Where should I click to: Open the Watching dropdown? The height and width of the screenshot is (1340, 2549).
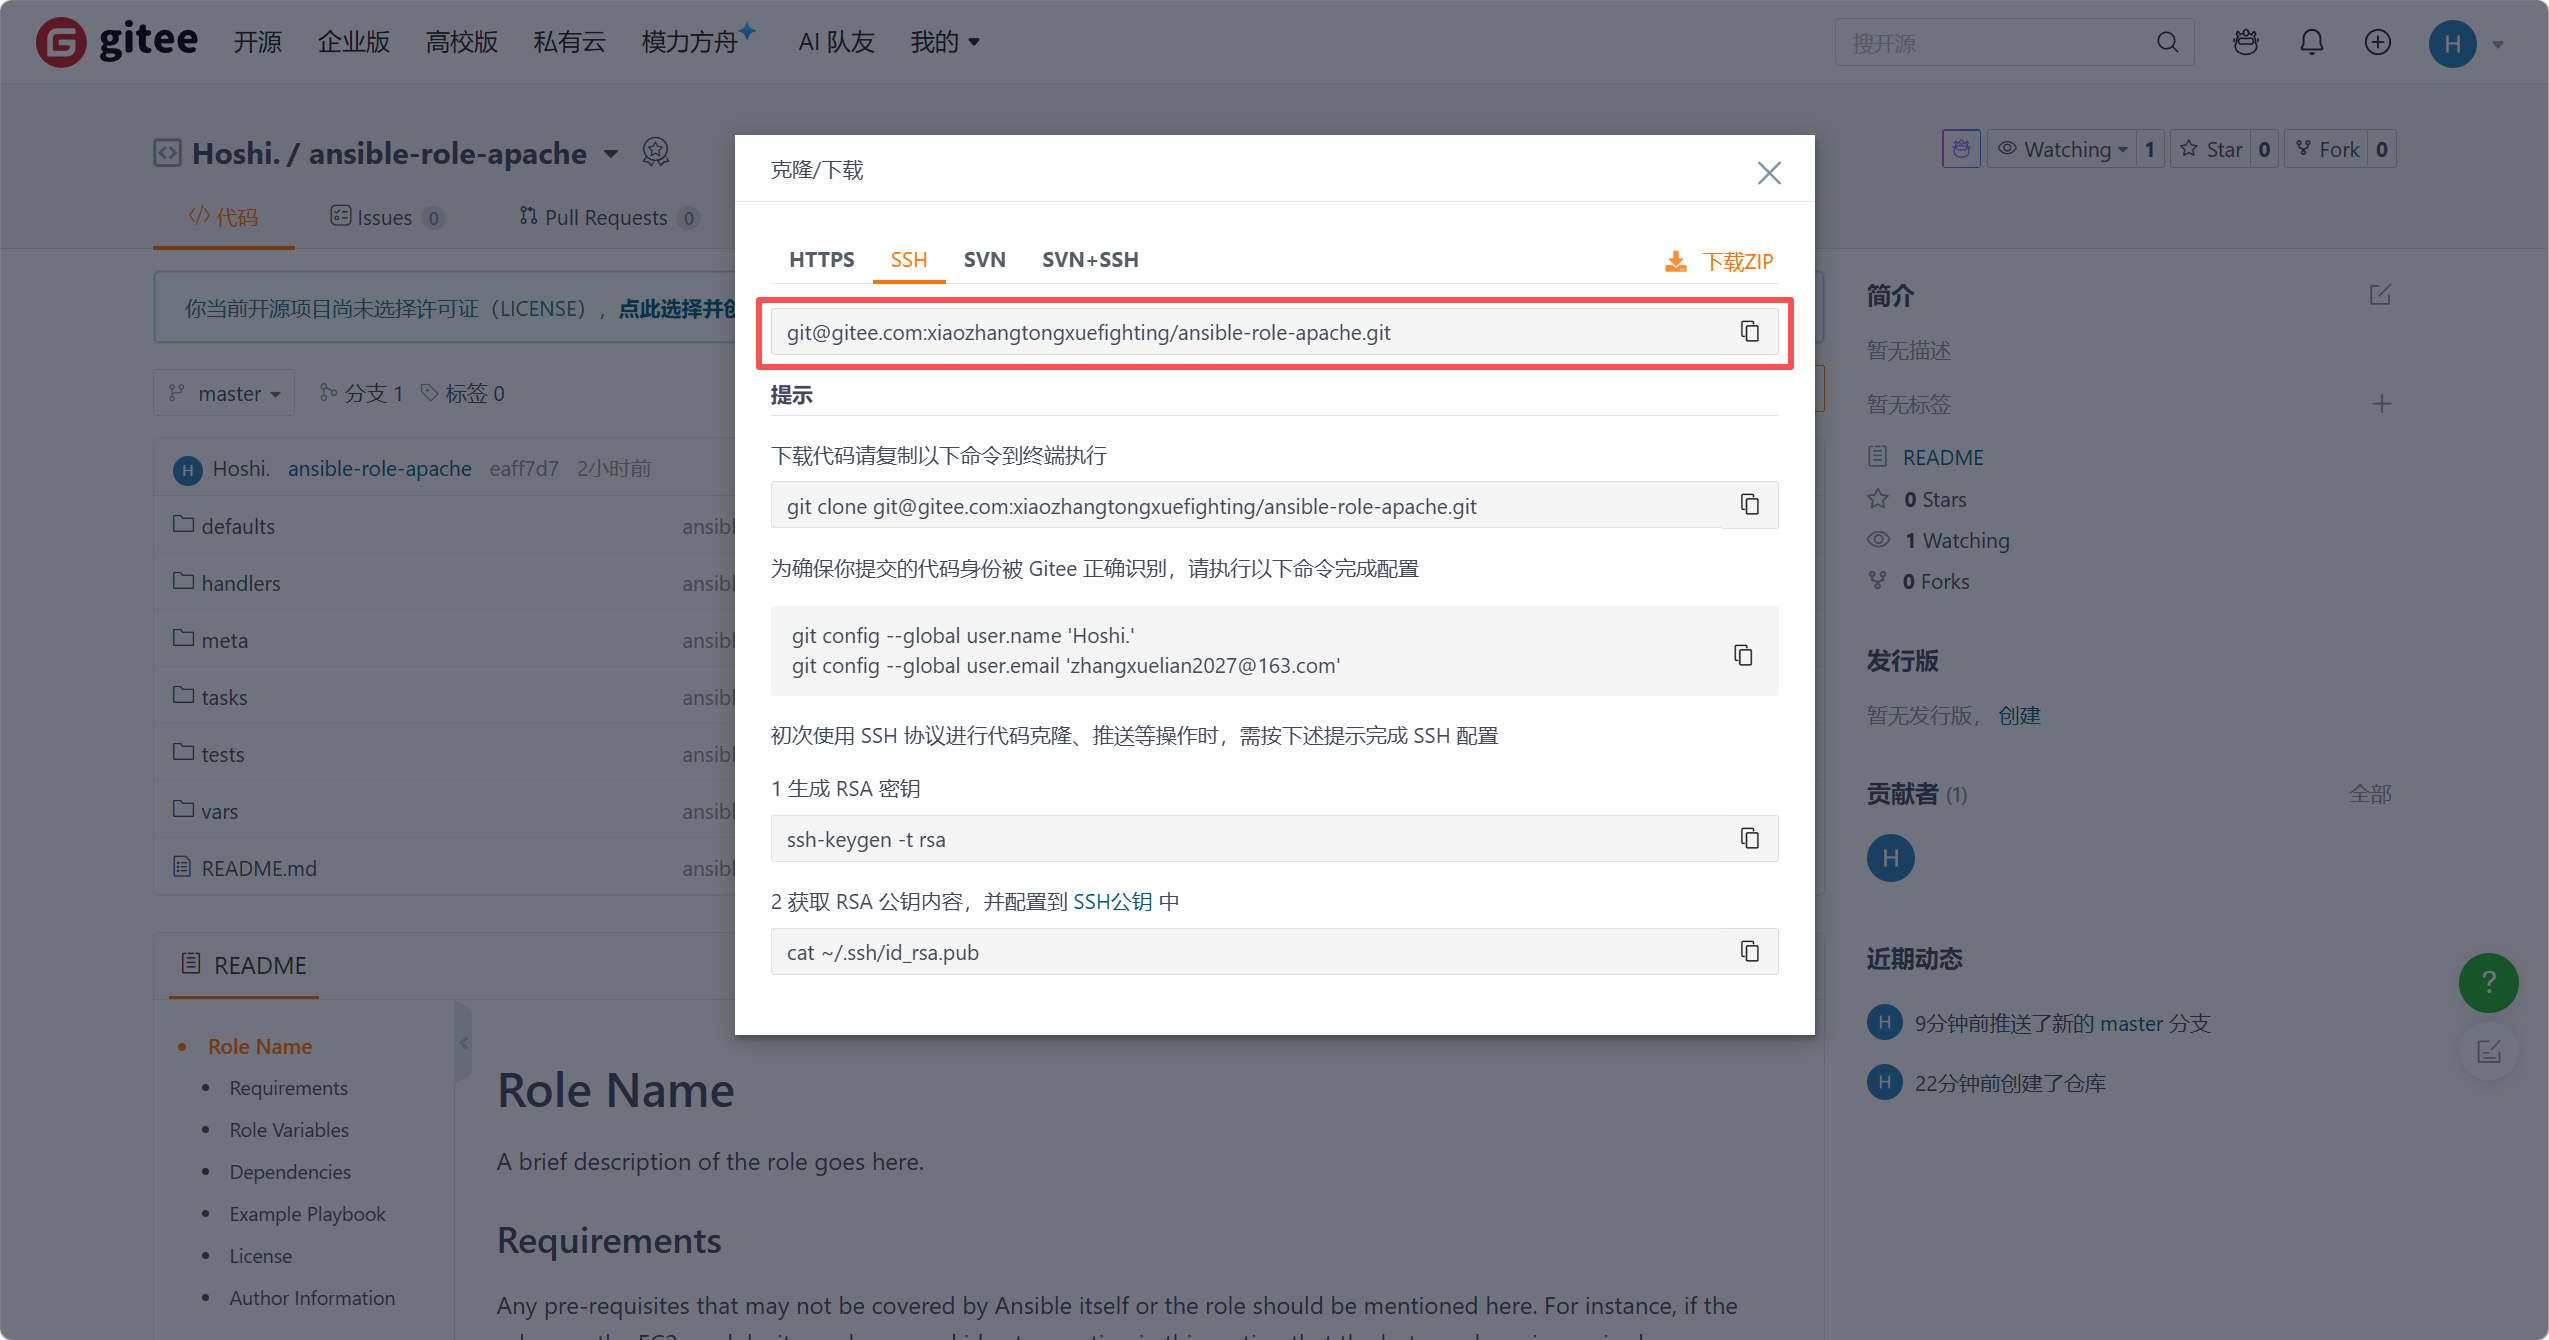coord(2061,149)
